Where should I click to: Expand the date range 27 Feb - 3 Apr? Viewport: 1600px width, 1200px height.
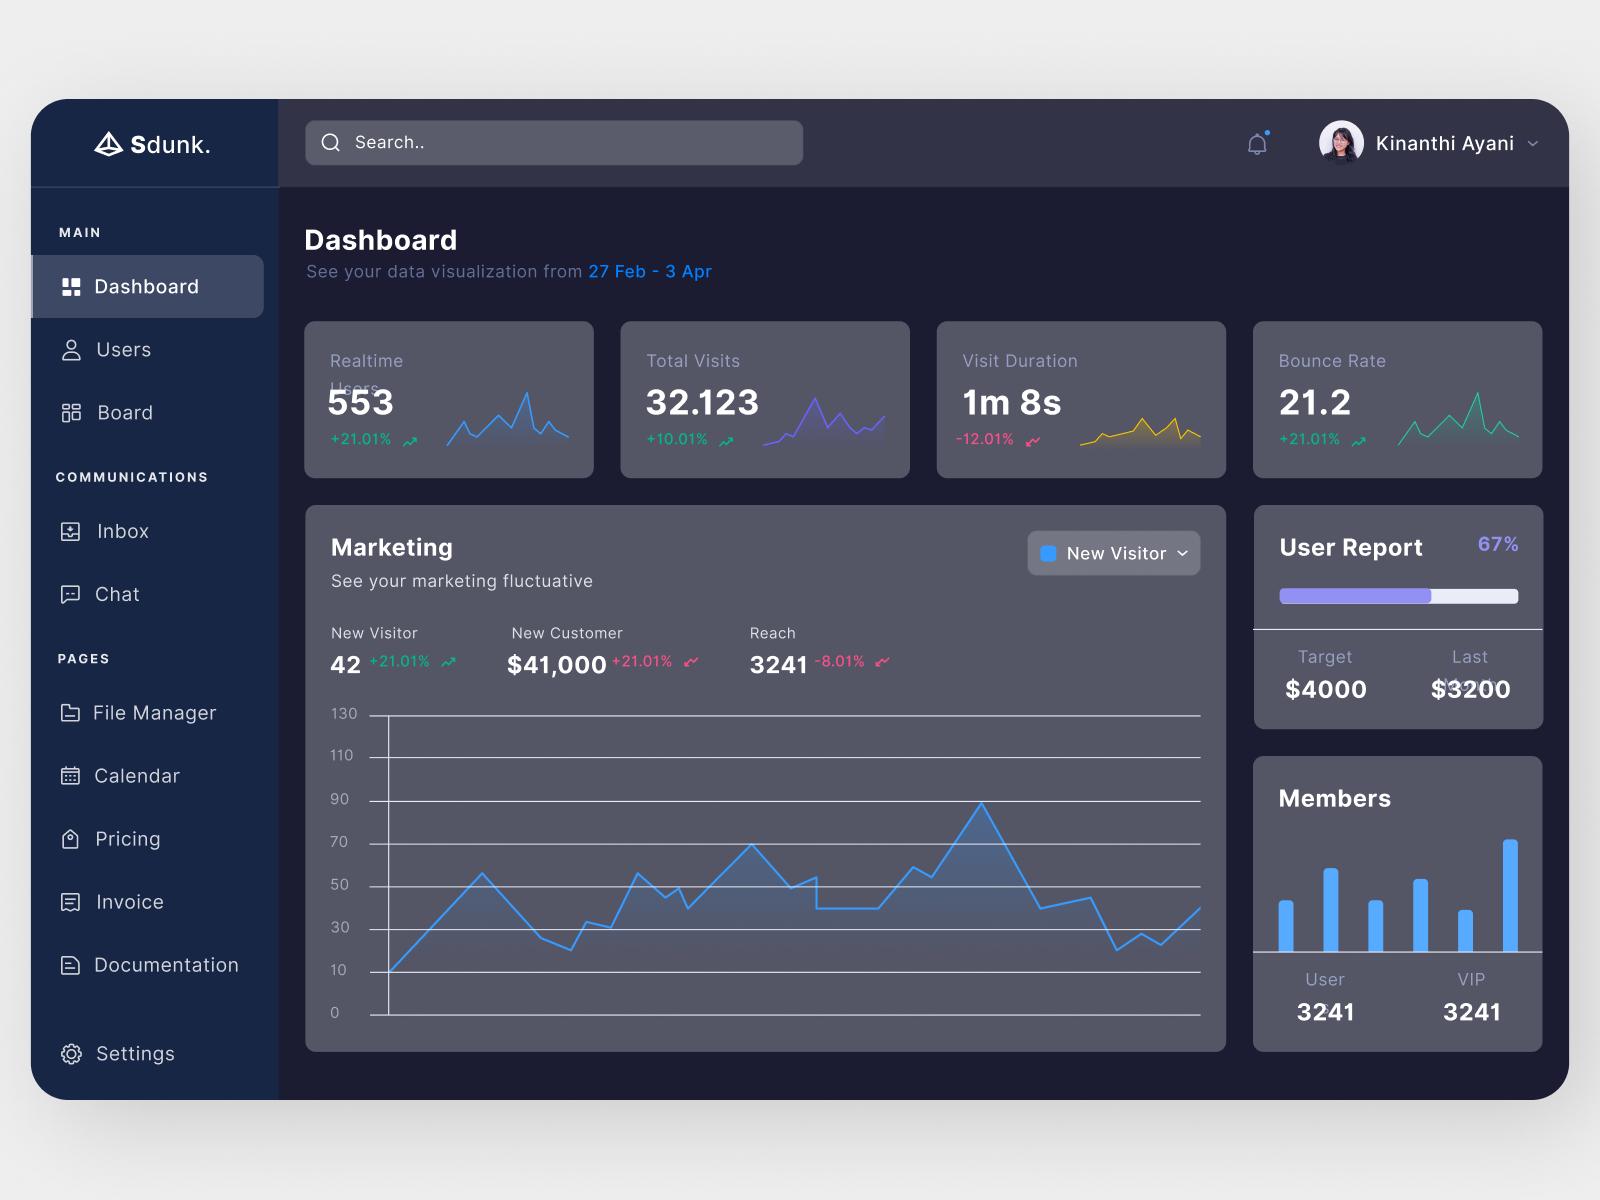pos(649,271)
